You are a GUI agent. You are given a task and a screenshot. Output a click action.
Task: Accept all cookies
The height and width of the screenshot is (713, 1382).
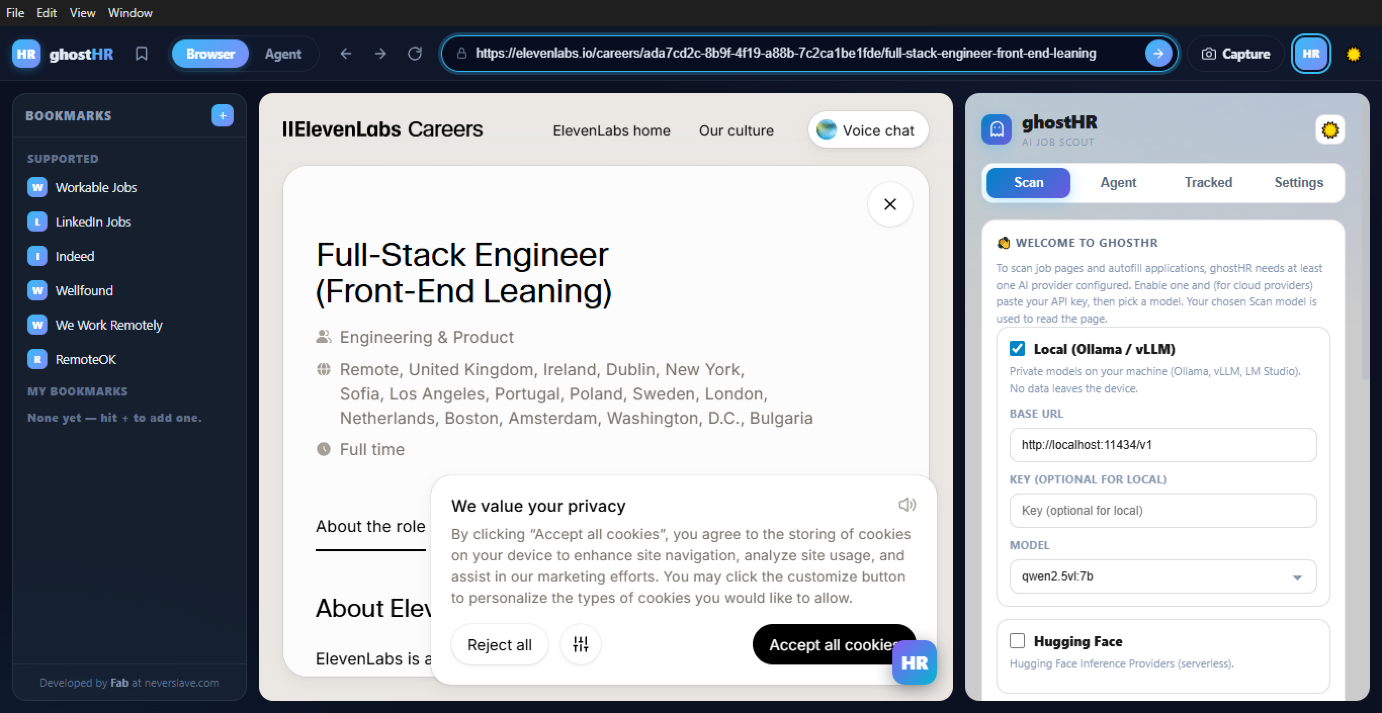(834, 644)
